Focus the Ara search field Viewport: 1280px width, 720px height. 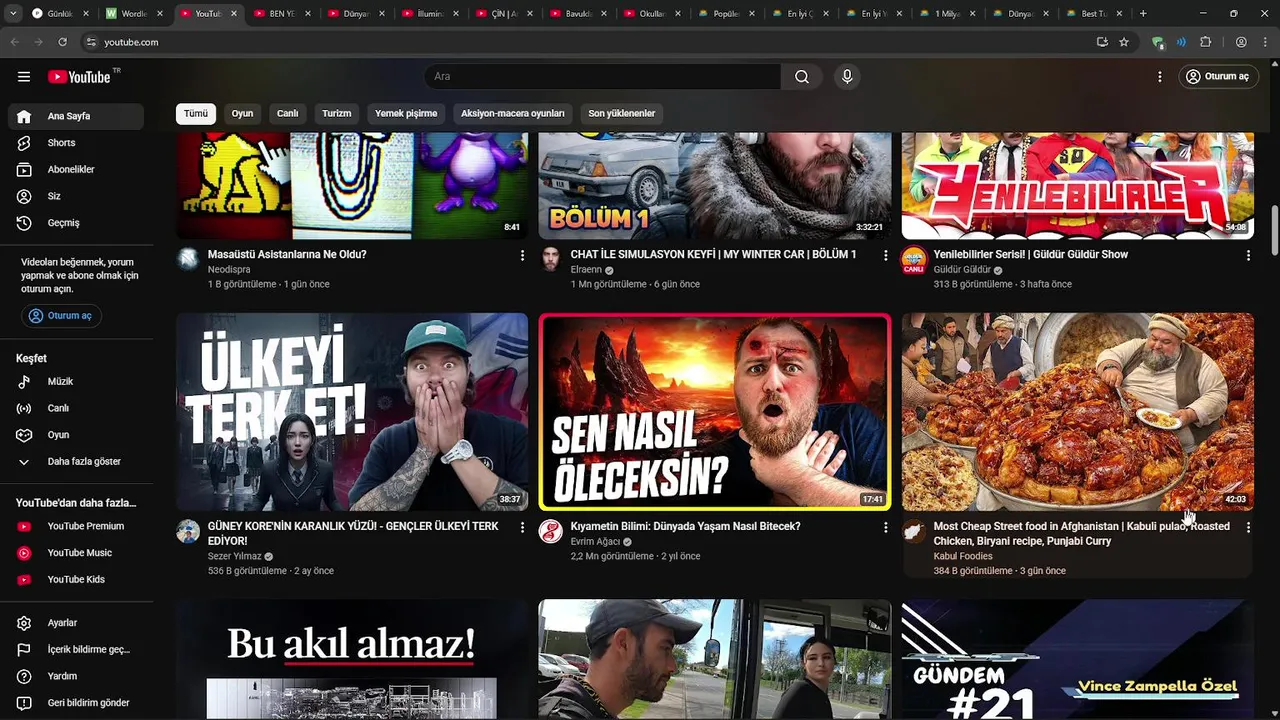point(603,77)
